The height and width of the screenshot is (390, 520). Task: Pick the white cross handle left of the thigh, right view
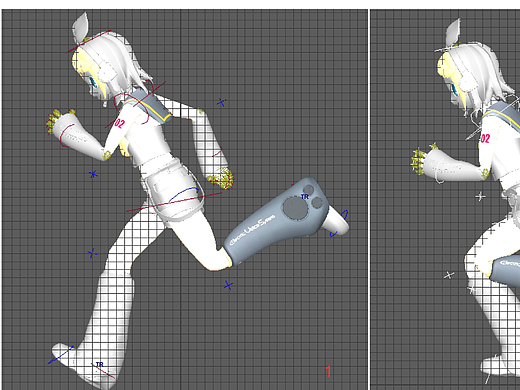(x=449, y=275)
